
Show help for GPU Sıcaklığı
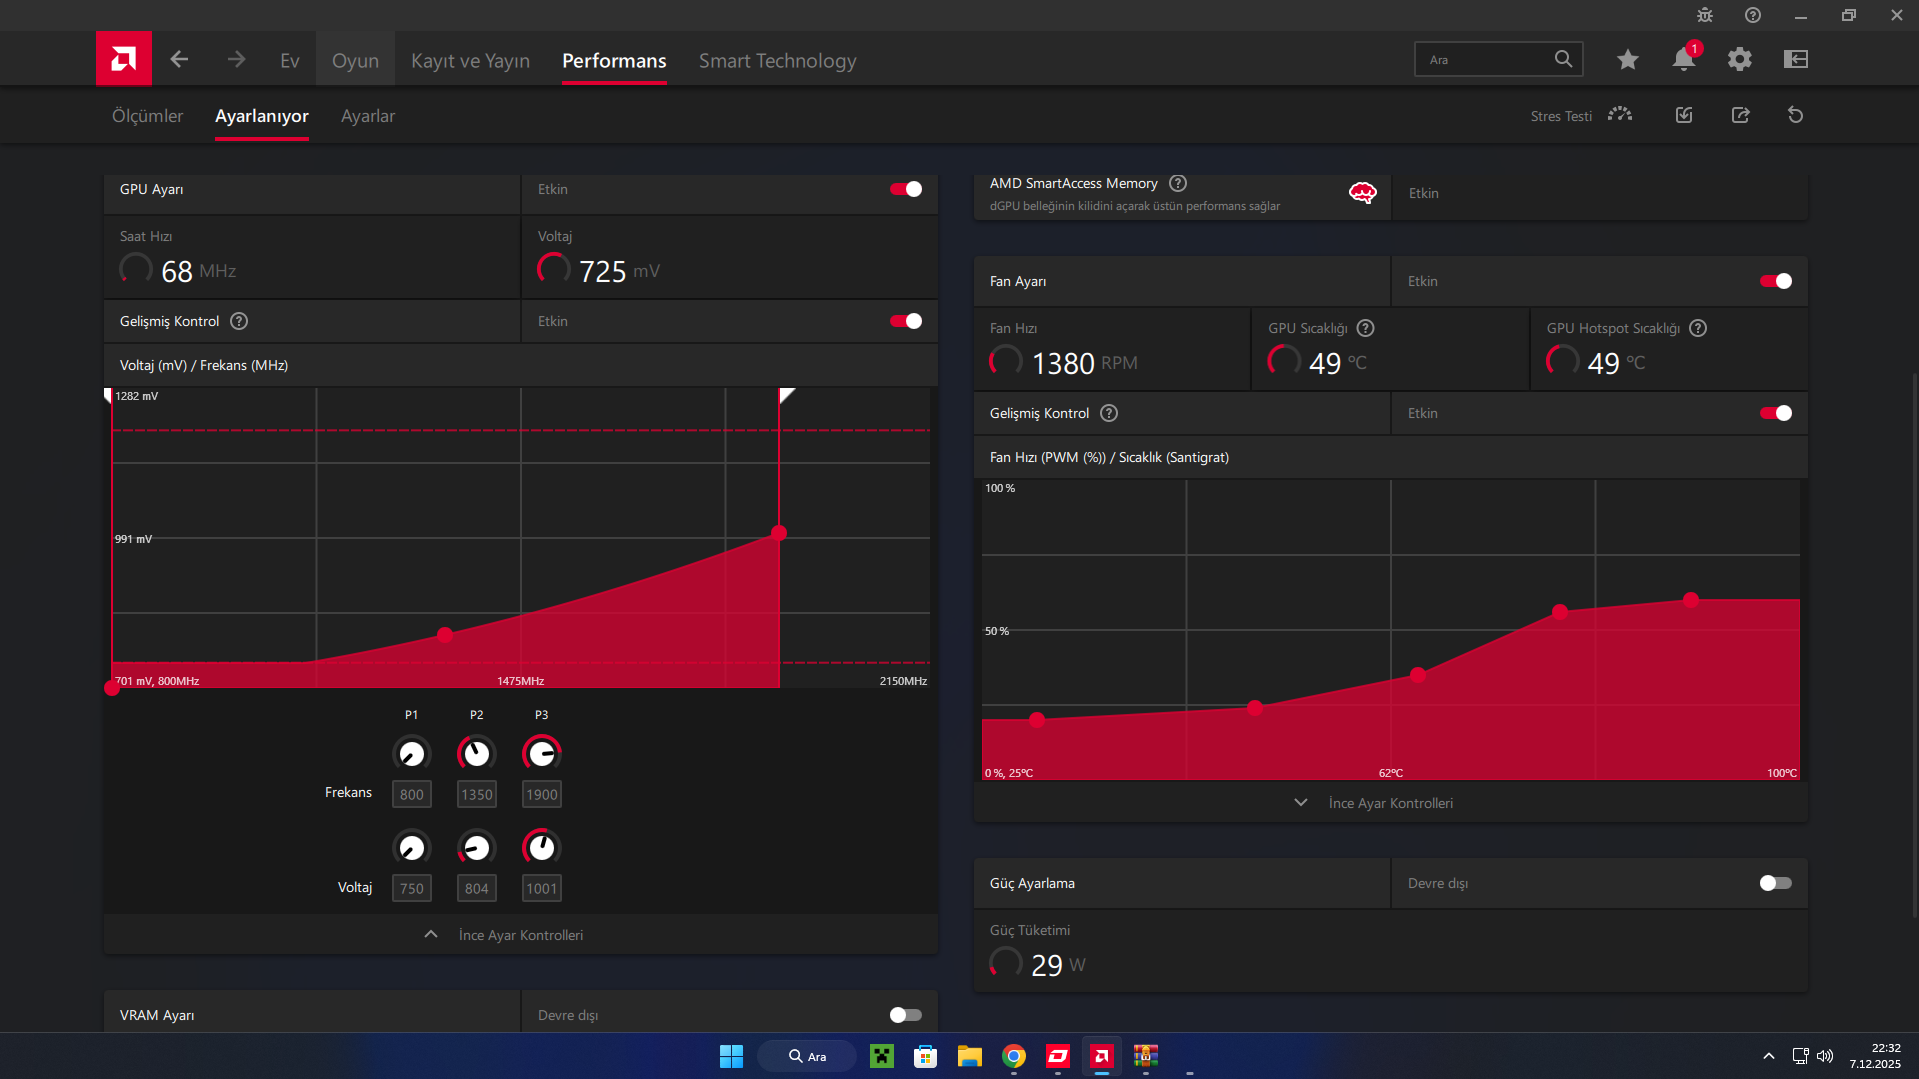[x=1366, y=328]
